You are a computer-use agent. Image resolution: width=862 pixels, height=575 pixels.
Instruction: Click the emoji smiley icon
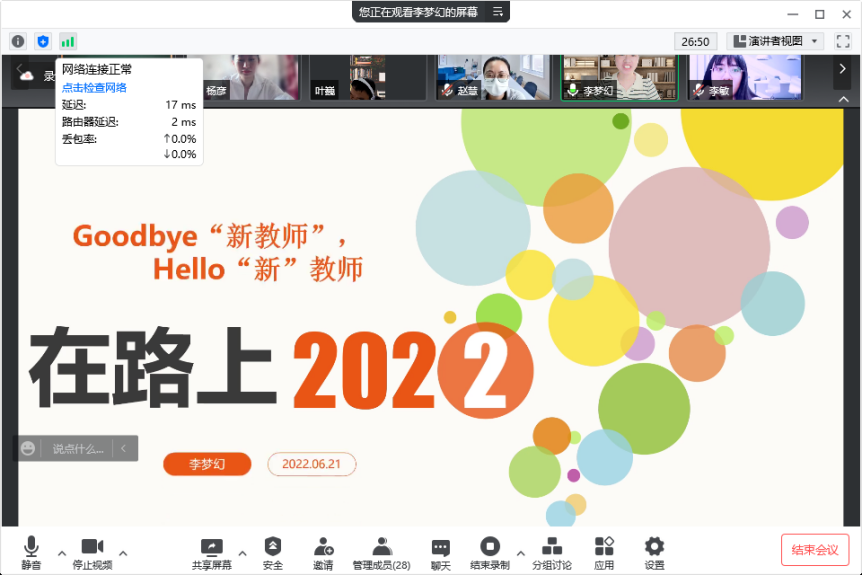27,449
